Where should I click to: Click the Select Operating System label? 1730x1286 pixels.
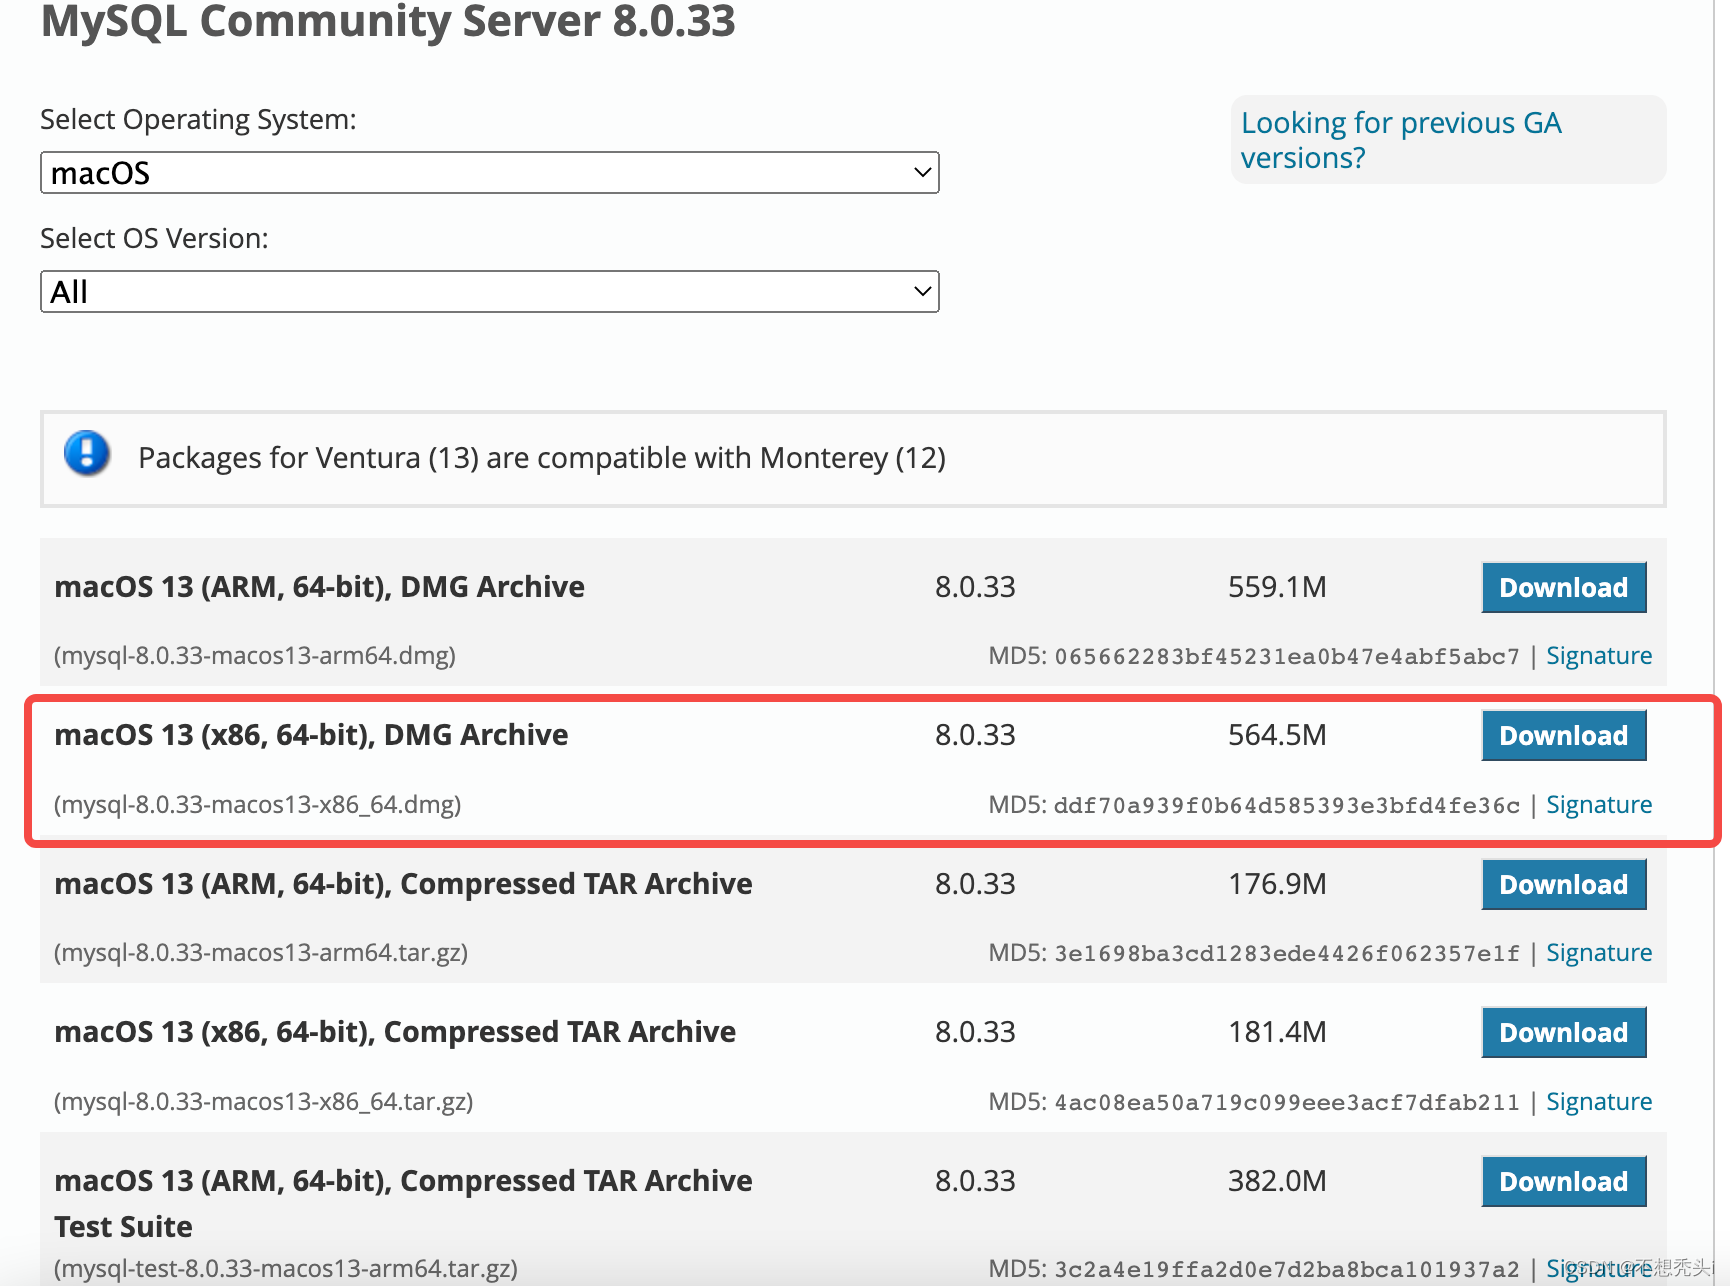[x=198, y=120]
